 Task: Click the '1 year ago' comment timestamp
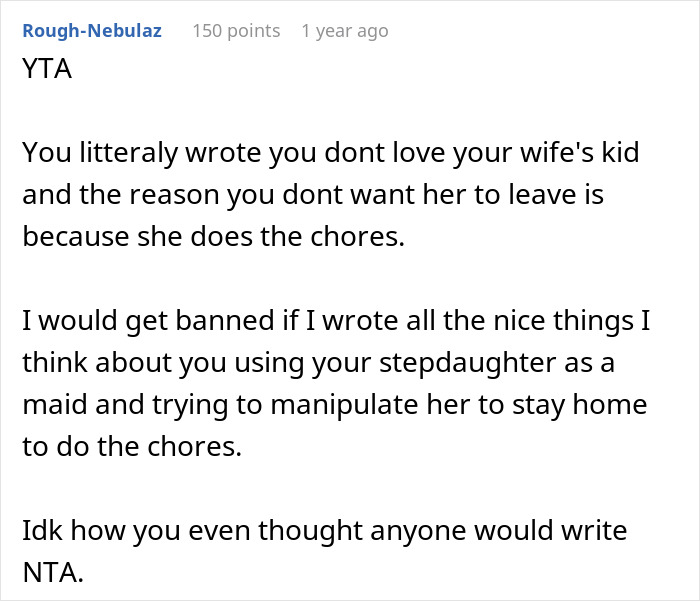pos(344,31)
